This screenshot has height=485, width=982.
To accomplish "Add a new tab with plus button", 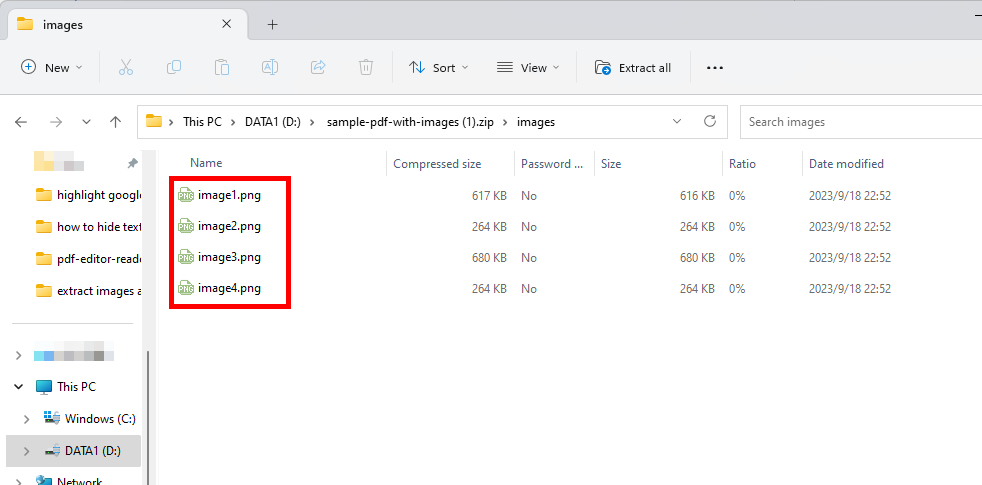I will tap(272, 25).
